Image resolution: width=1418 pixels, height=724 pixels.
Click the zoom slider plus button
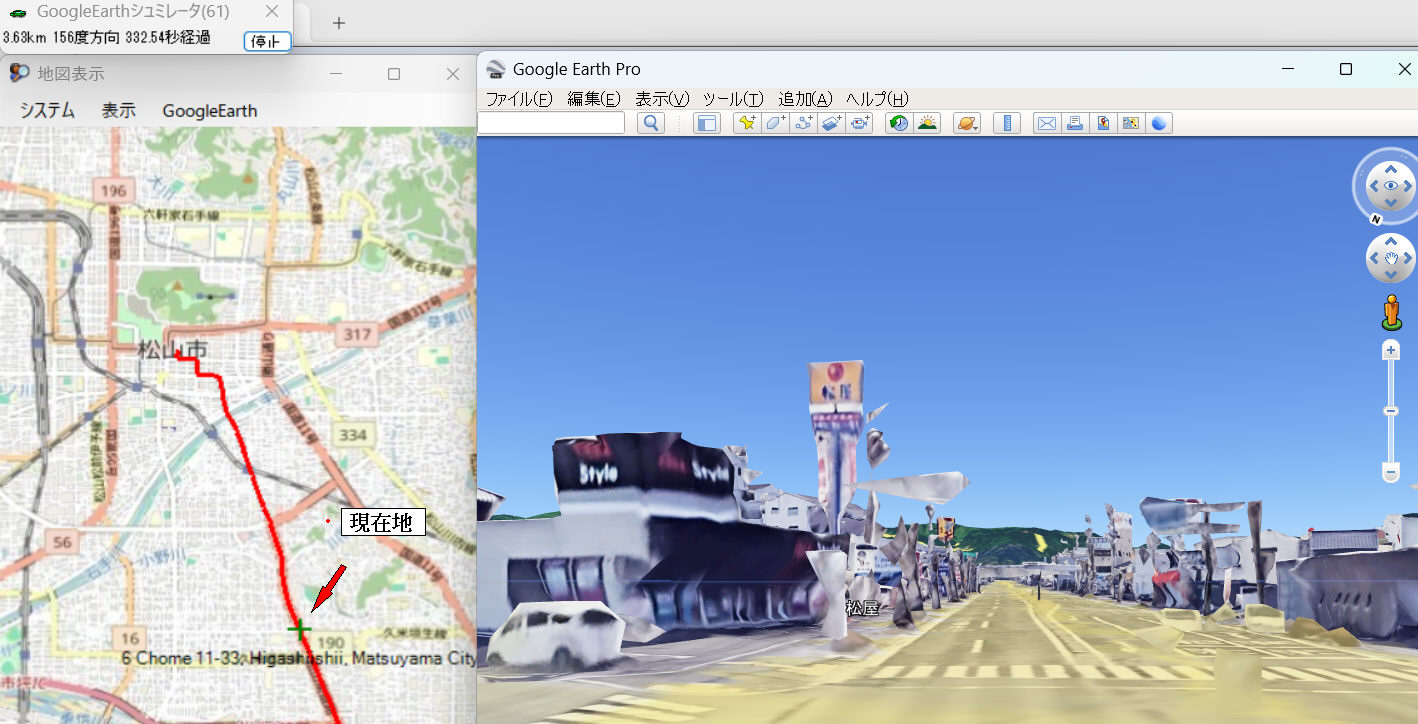(x=1391, y=350)
